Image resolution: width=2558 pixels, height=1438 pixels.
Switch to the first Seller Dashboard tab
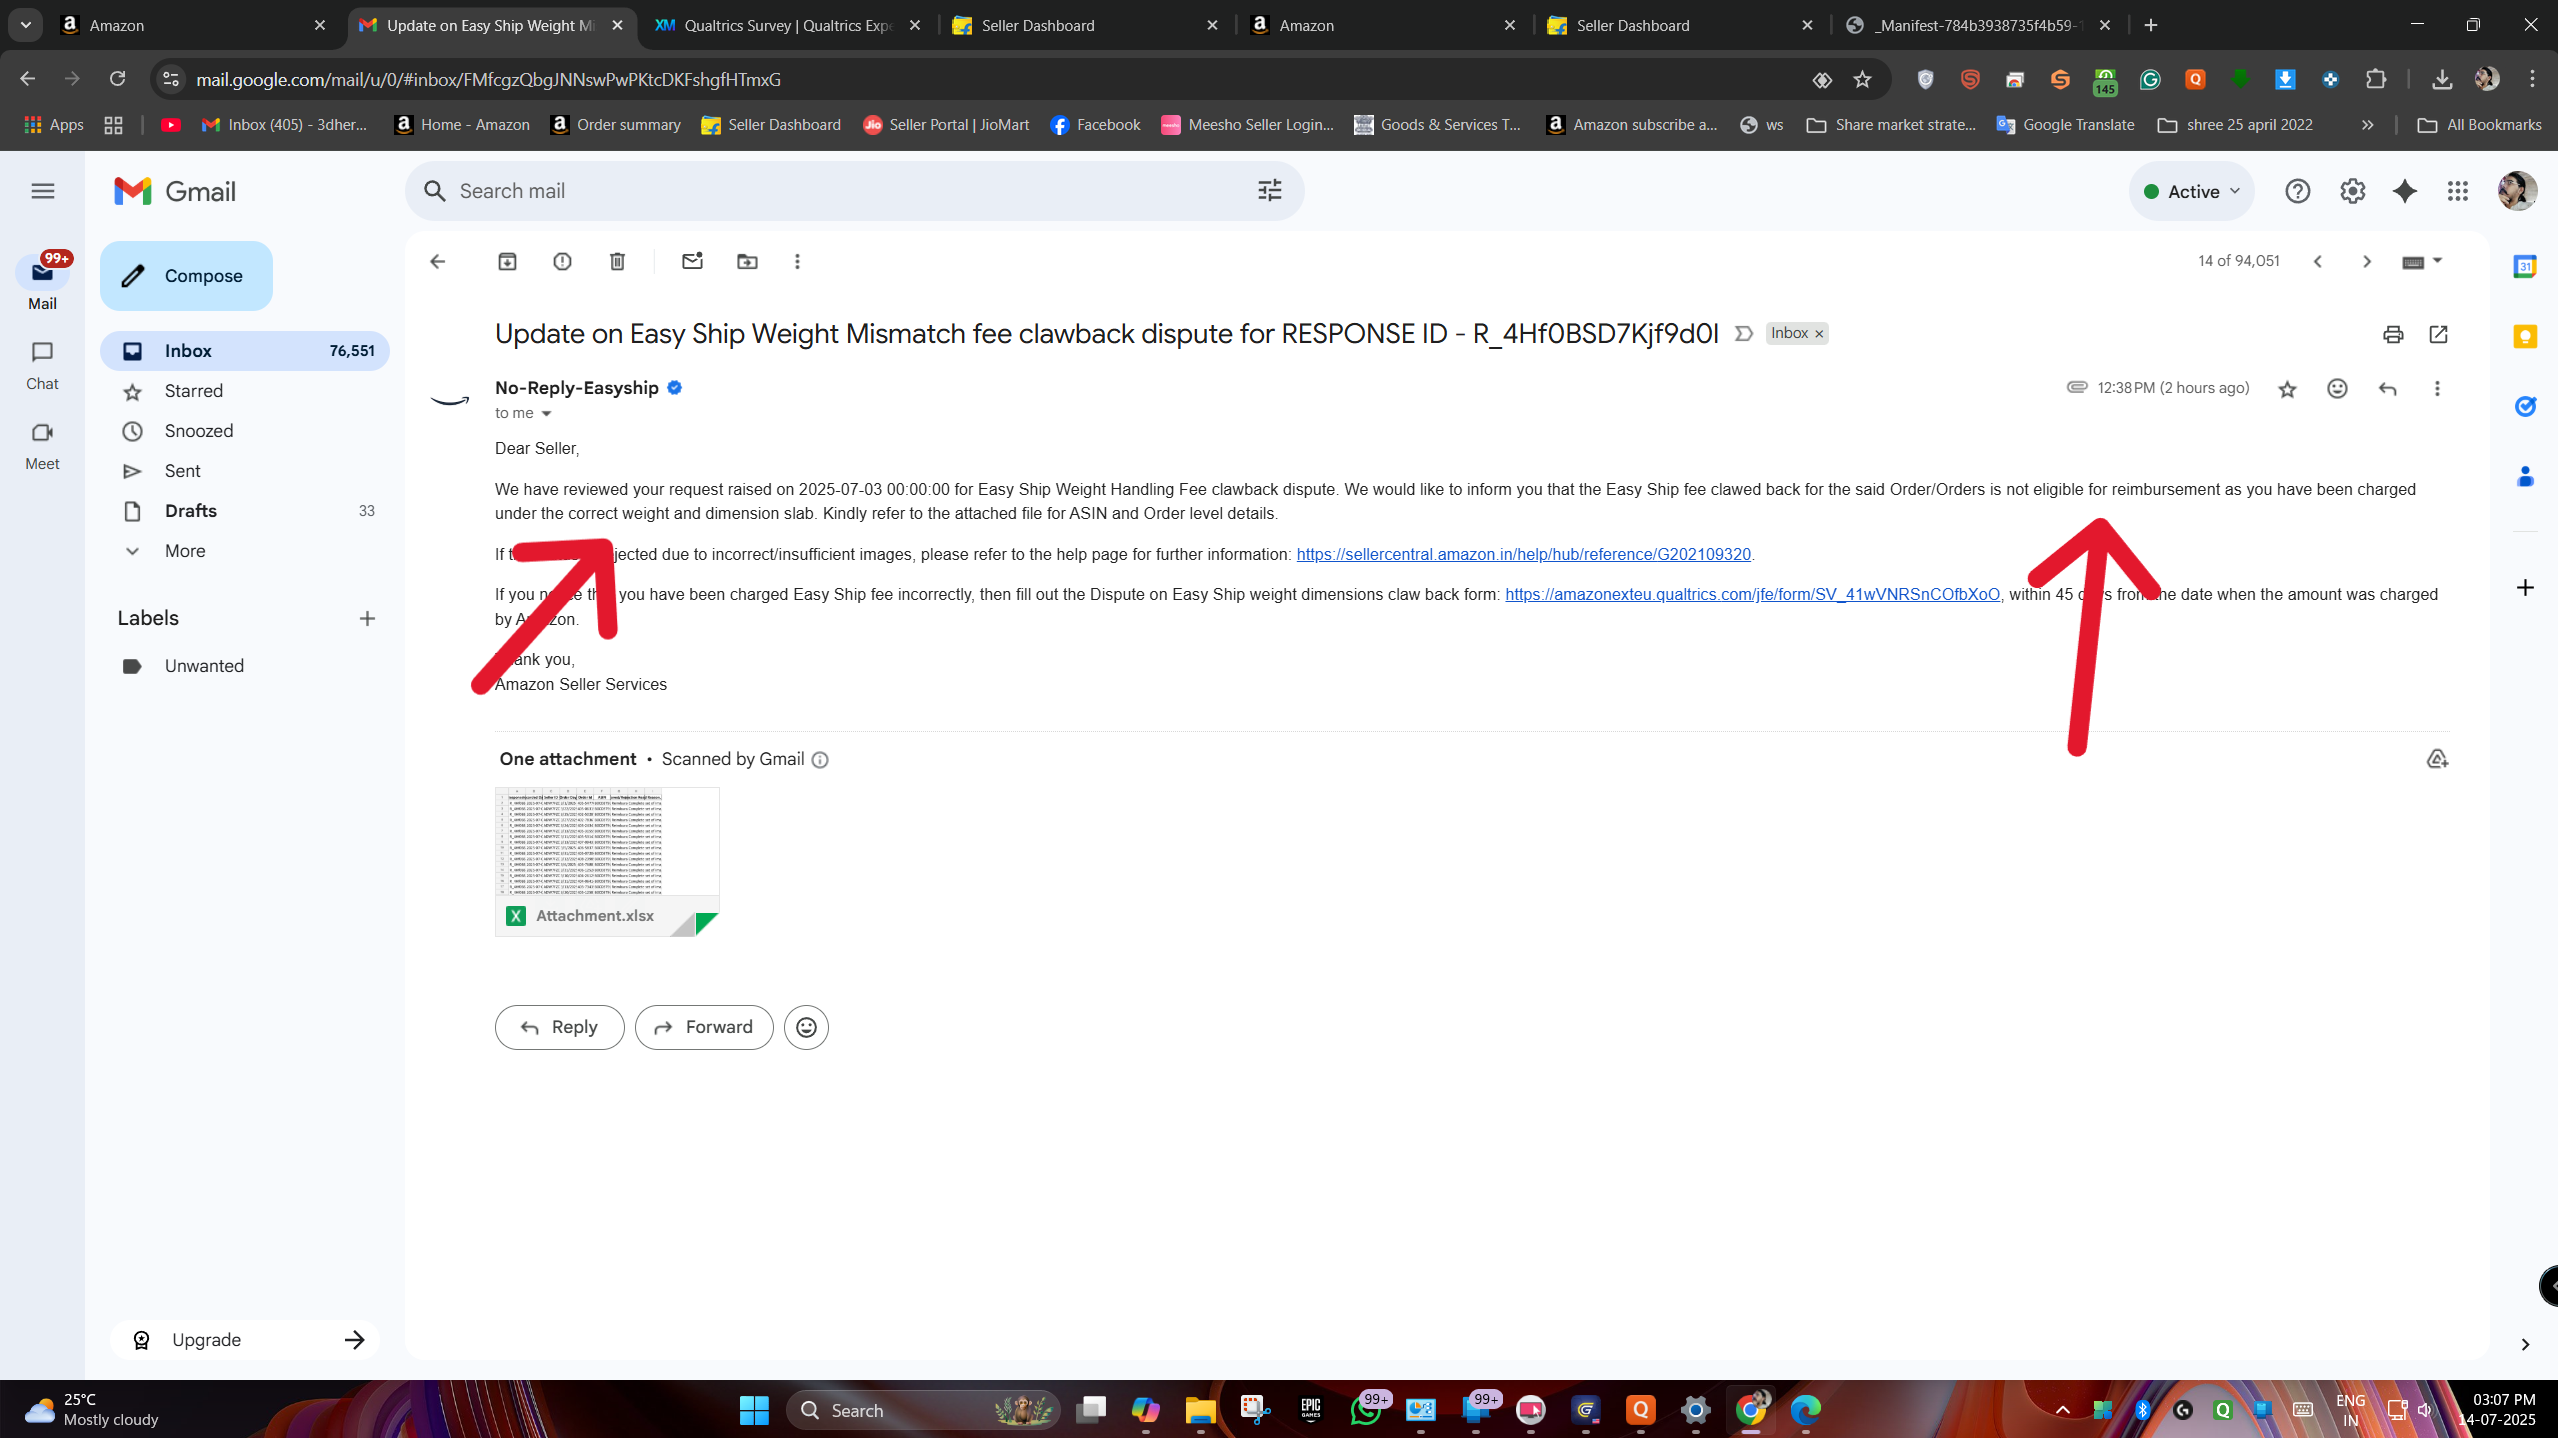pyautogui.click(x=1085, y=25)
